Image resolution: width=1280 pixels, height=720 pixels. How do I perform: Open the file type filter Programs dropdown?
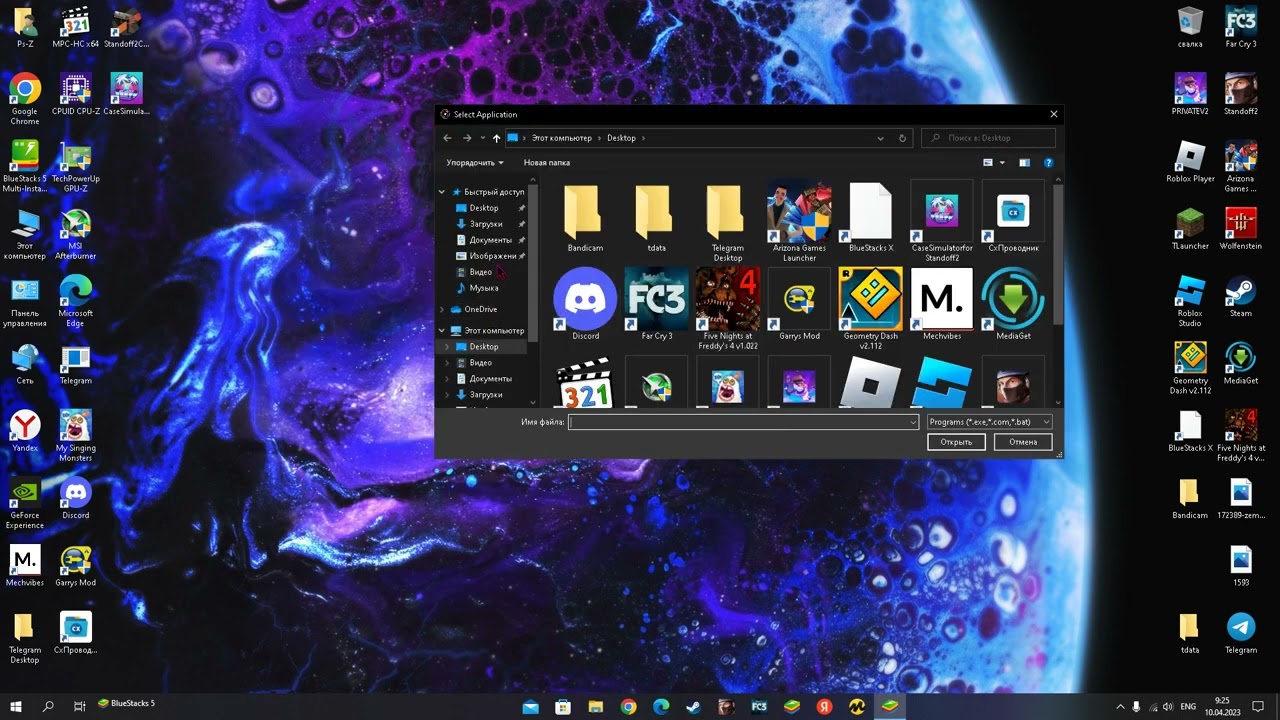tap(990, 422)
